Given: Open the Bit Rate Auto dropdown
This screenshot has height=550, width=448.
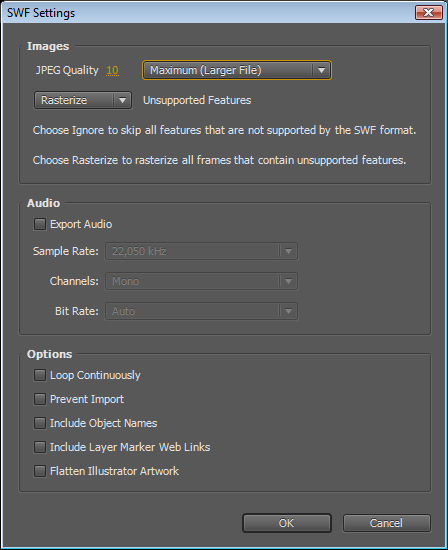Looking at the screenshot, I should (x=201, y=311).
